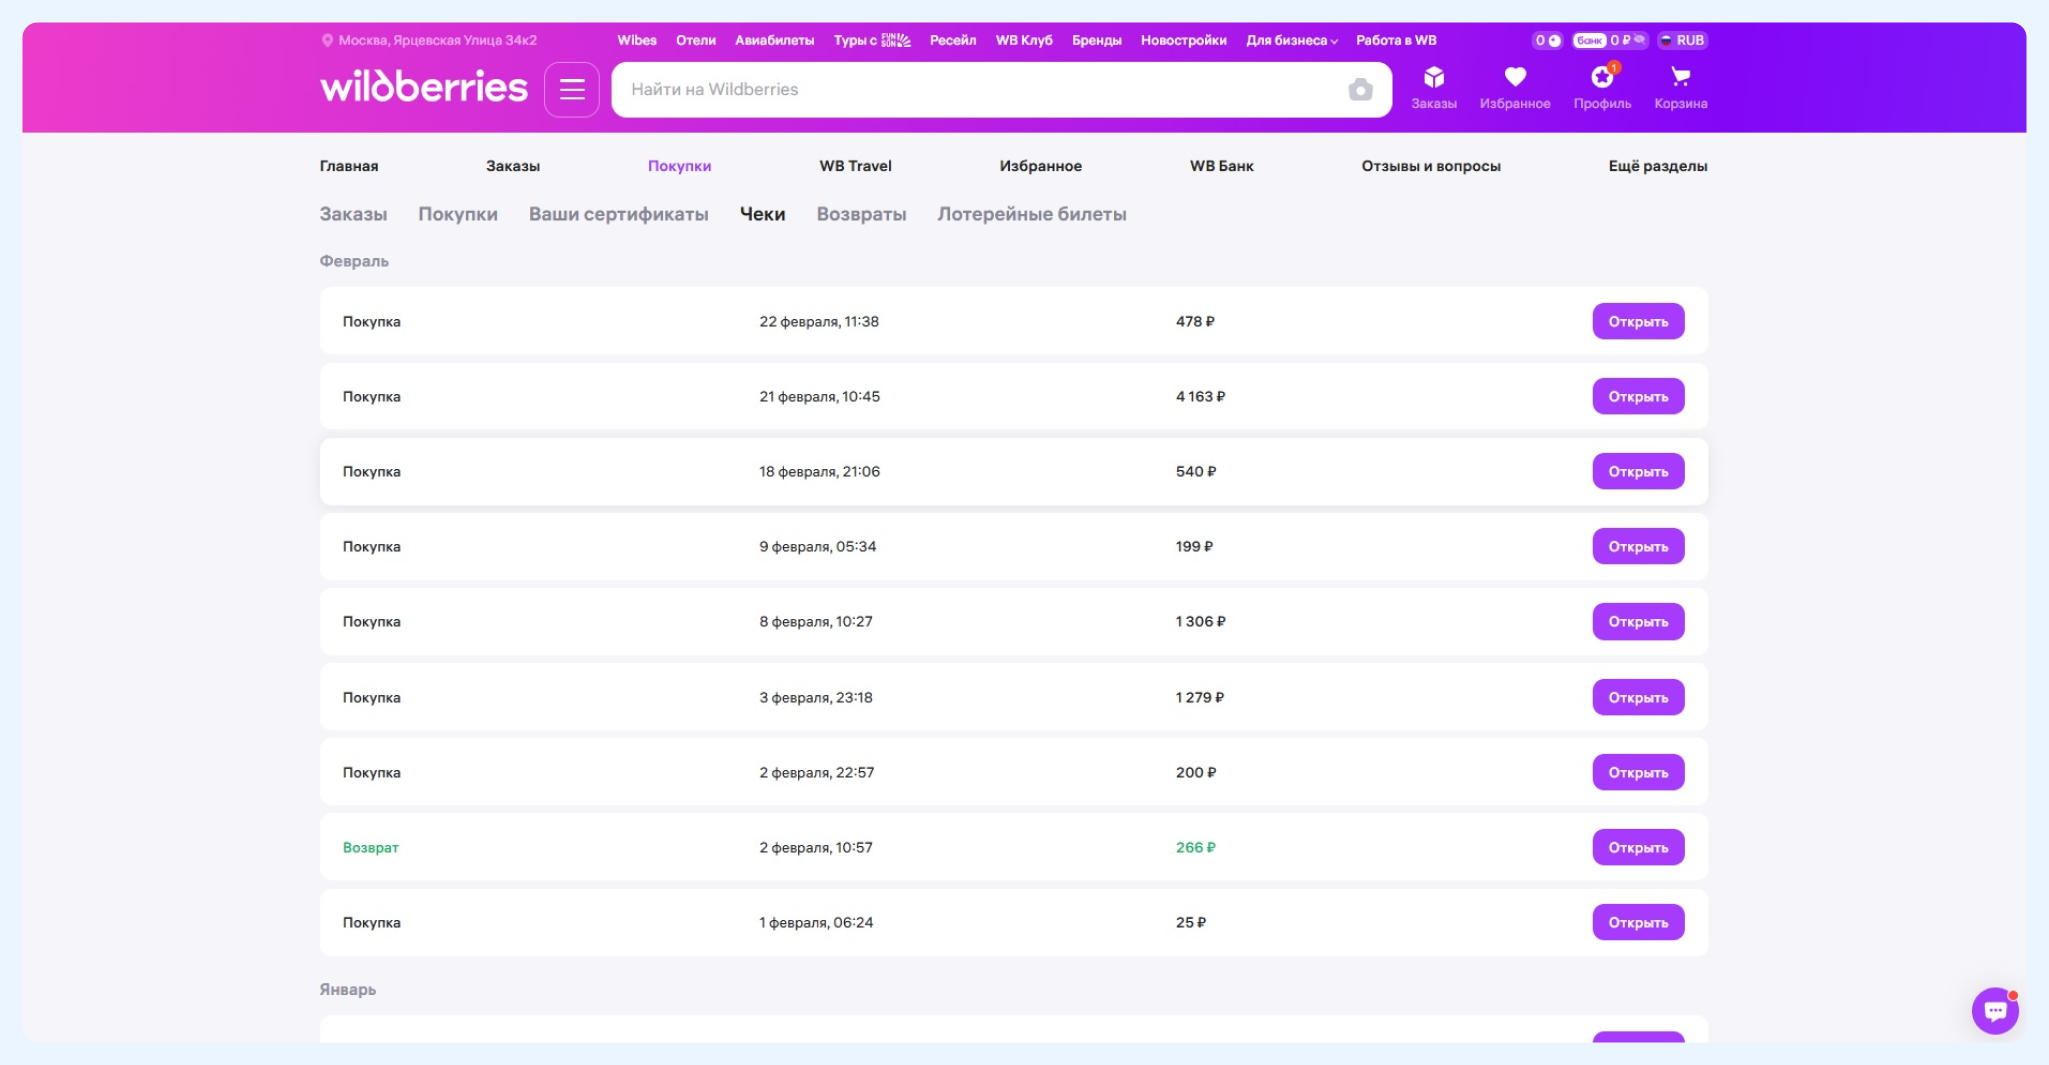Click the Wildberries search field
The image size is (2049, 1065).
pos(980,90)
